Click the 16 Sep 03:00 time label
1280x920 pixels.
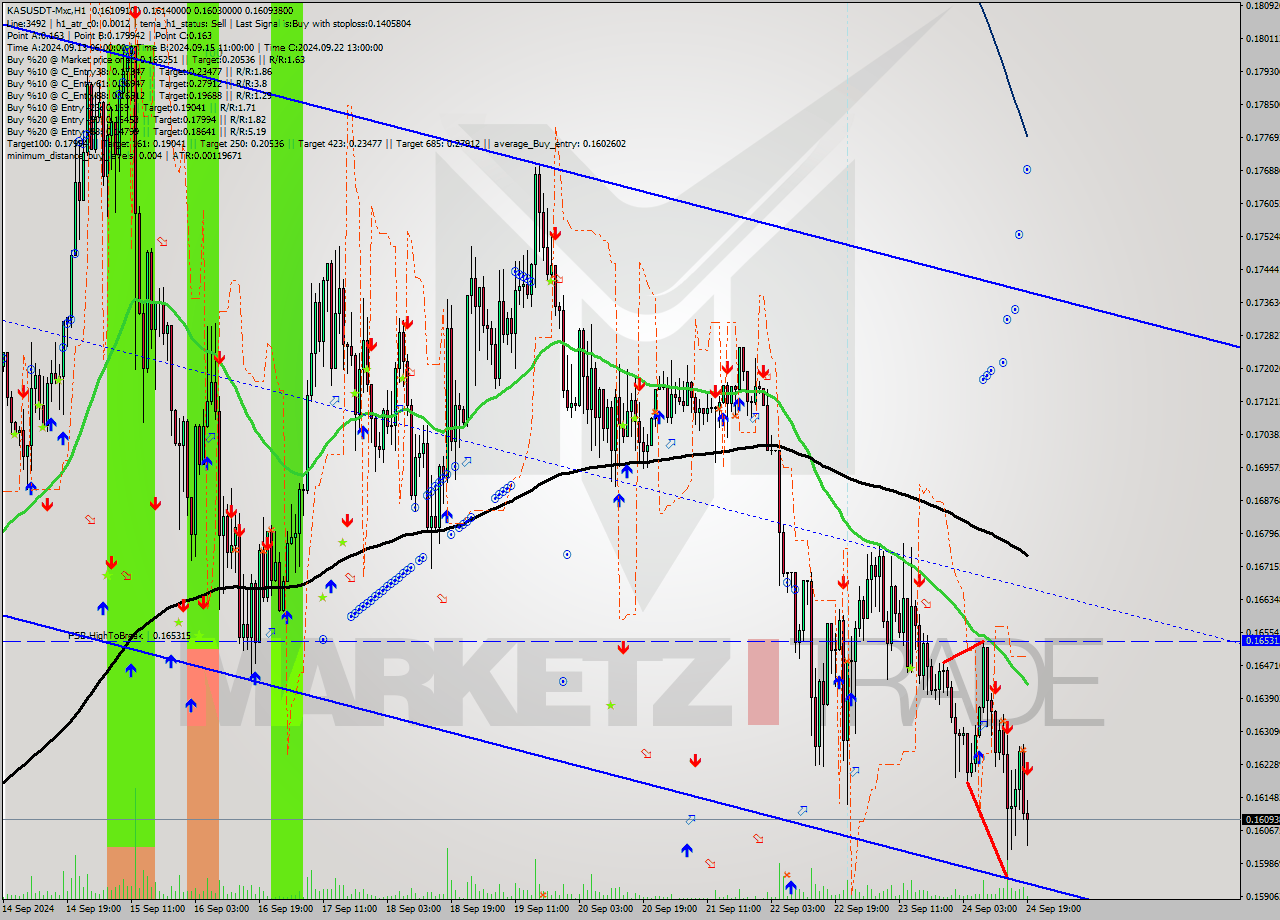pyautogui.click(x=221, y=909)
